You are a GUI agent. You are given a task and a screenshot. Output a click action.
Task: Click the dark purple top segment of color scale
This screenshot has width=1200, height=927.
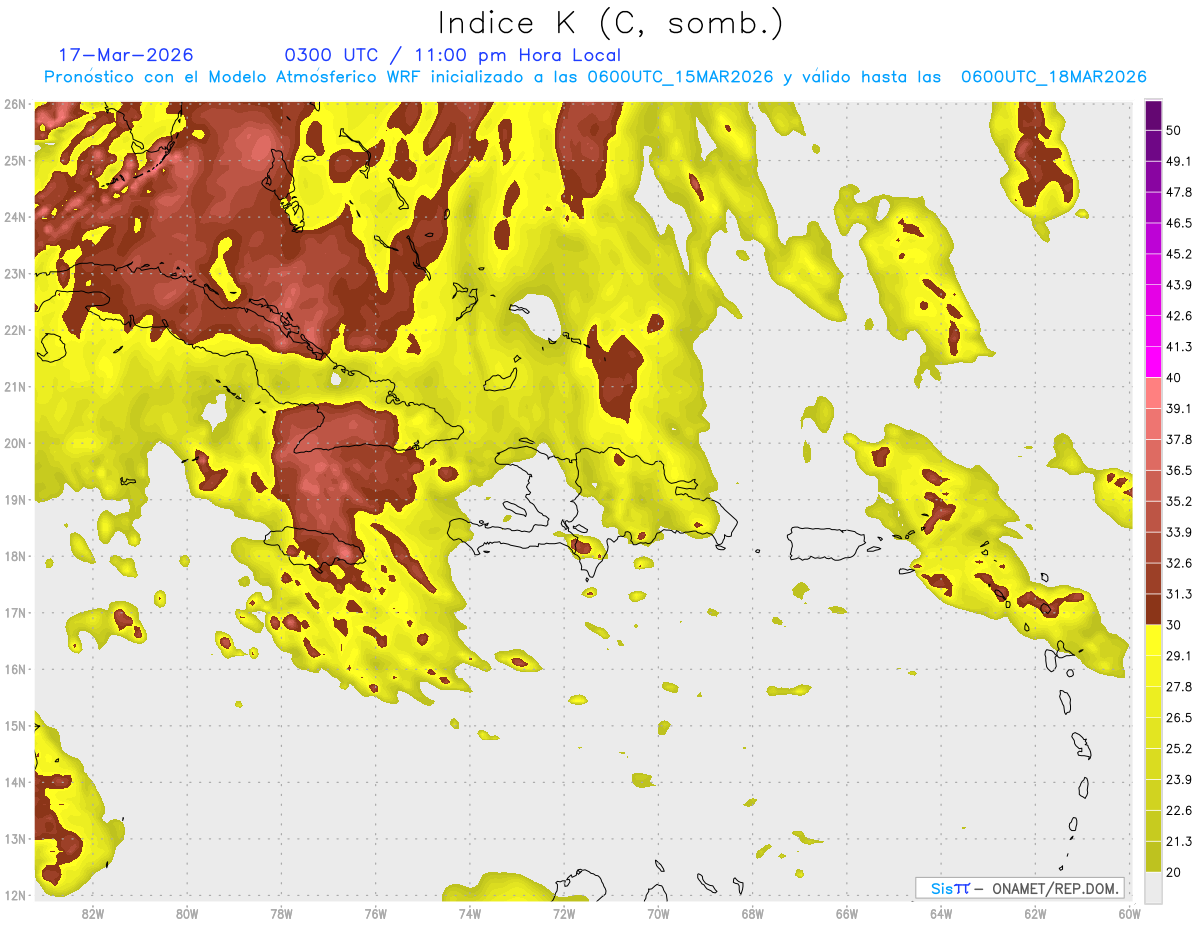click(1153, 115)
